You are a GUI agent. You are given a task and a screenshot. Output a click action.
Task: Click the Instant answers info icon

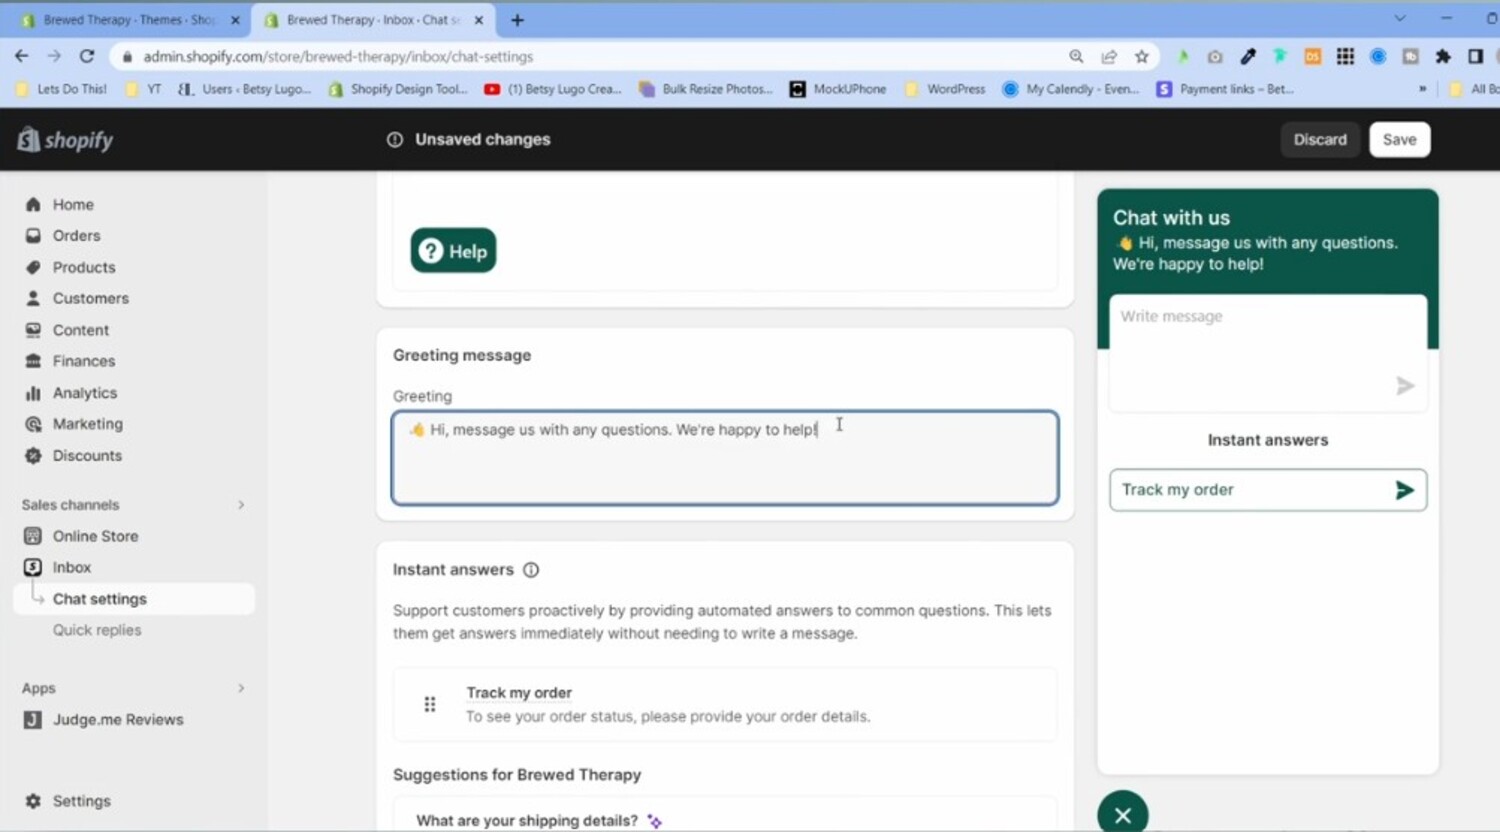coord(531,569)
